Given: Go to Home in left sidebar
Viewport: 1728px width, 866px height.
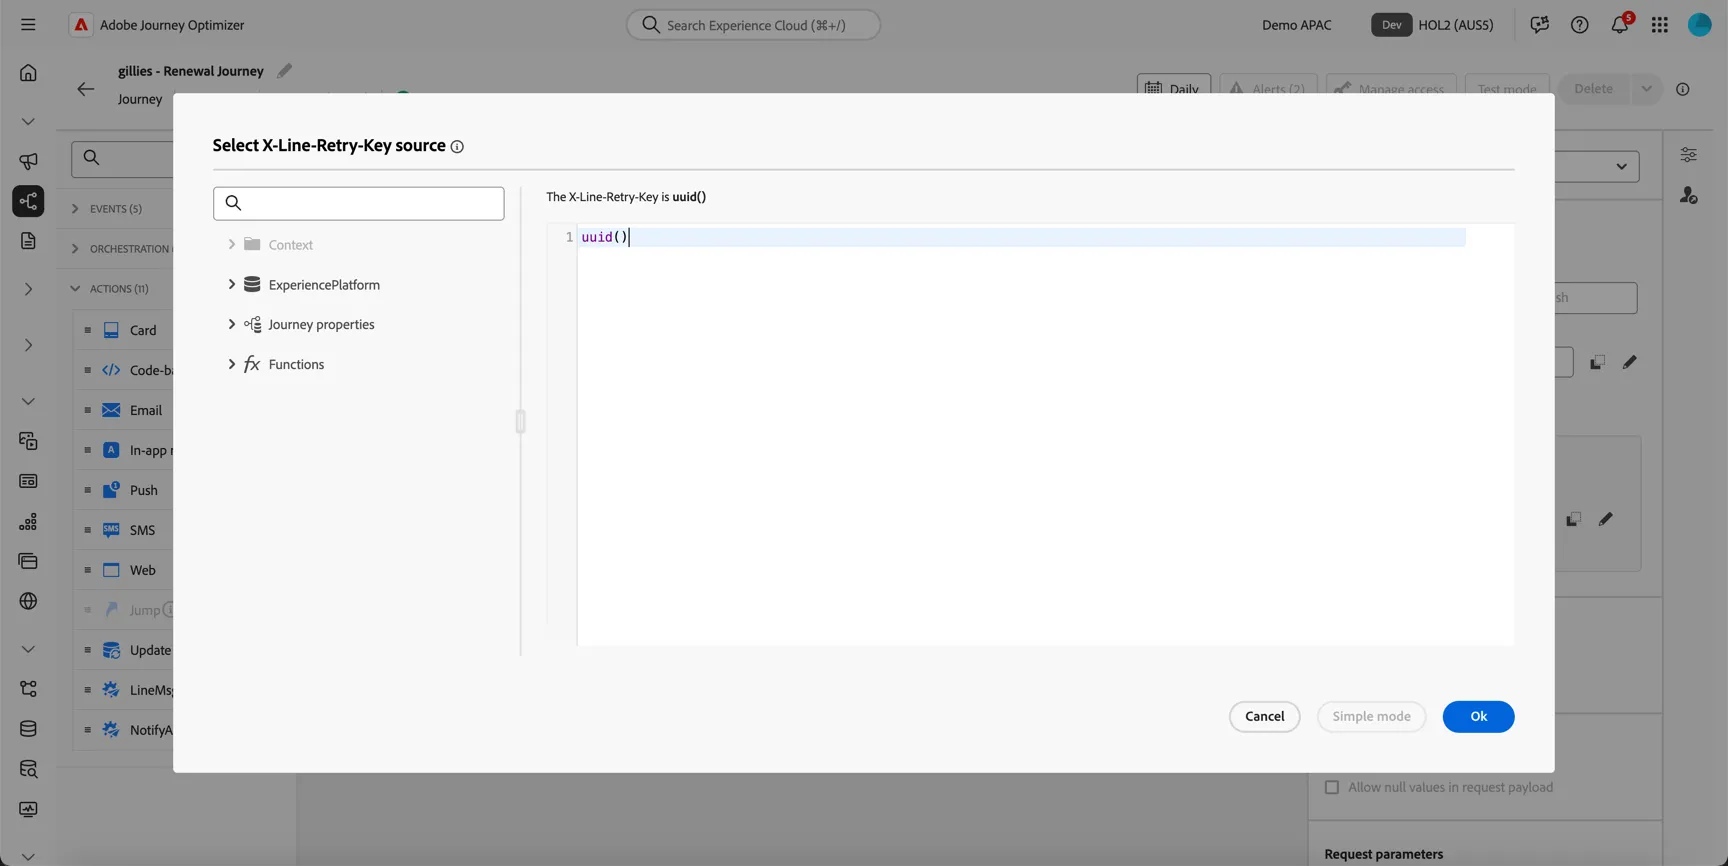Looking at the screenshot, I should (x=28, y=73).
